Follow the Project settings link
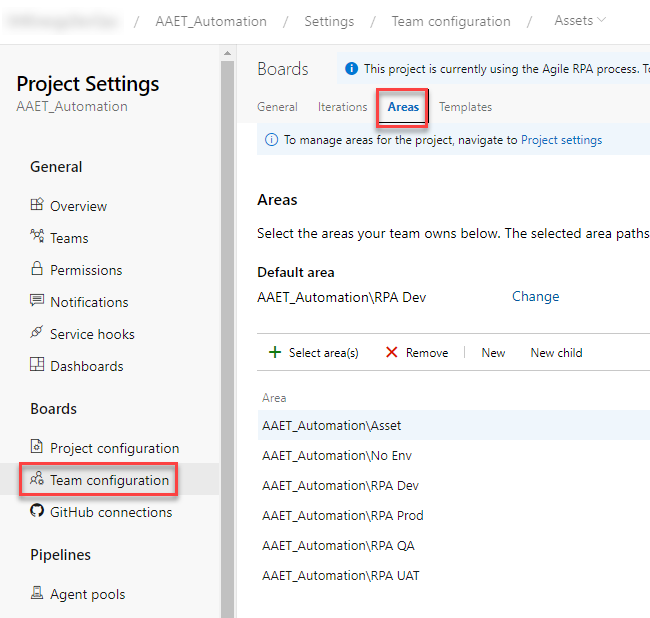The image size is (650, 618). (x=561, y=140)
